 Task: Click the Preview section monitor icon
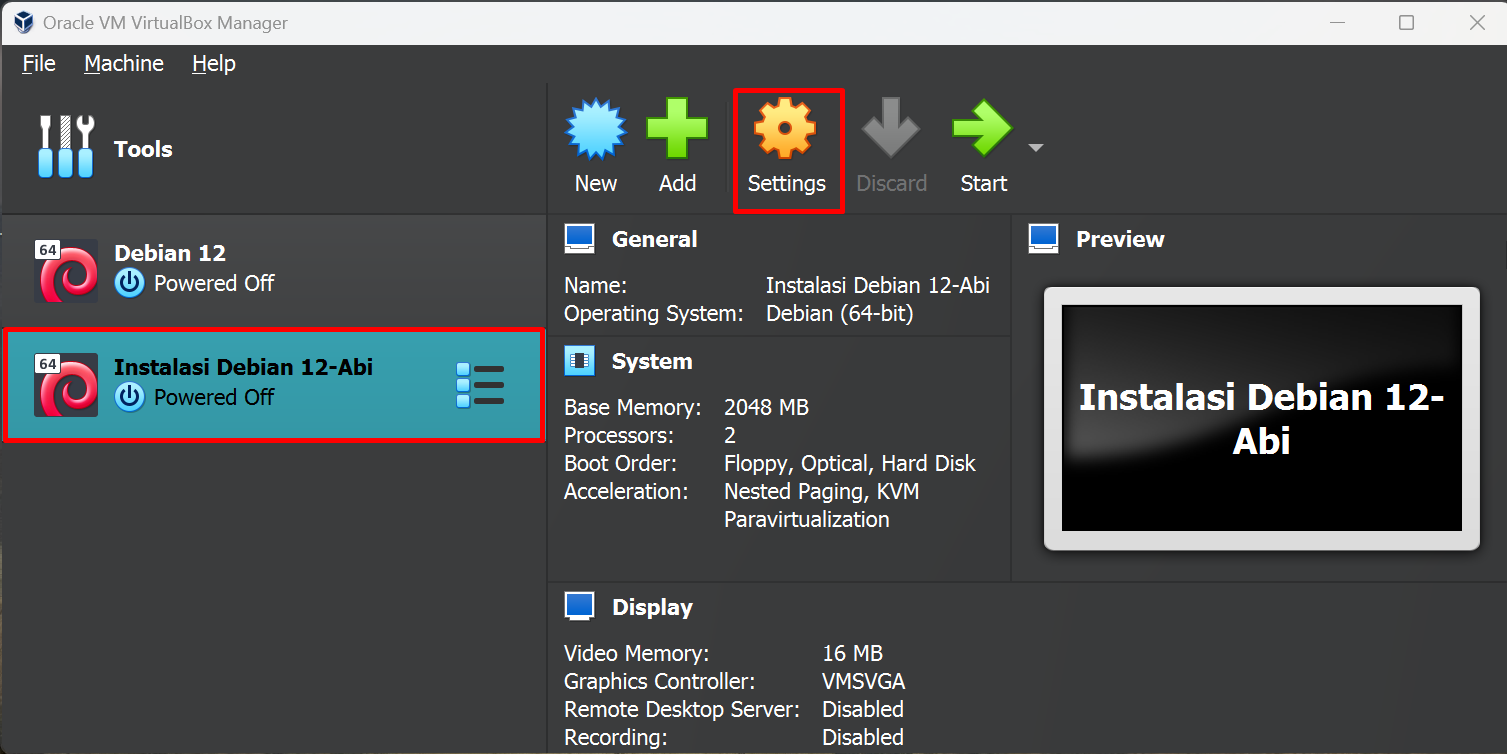(1043, 239)
